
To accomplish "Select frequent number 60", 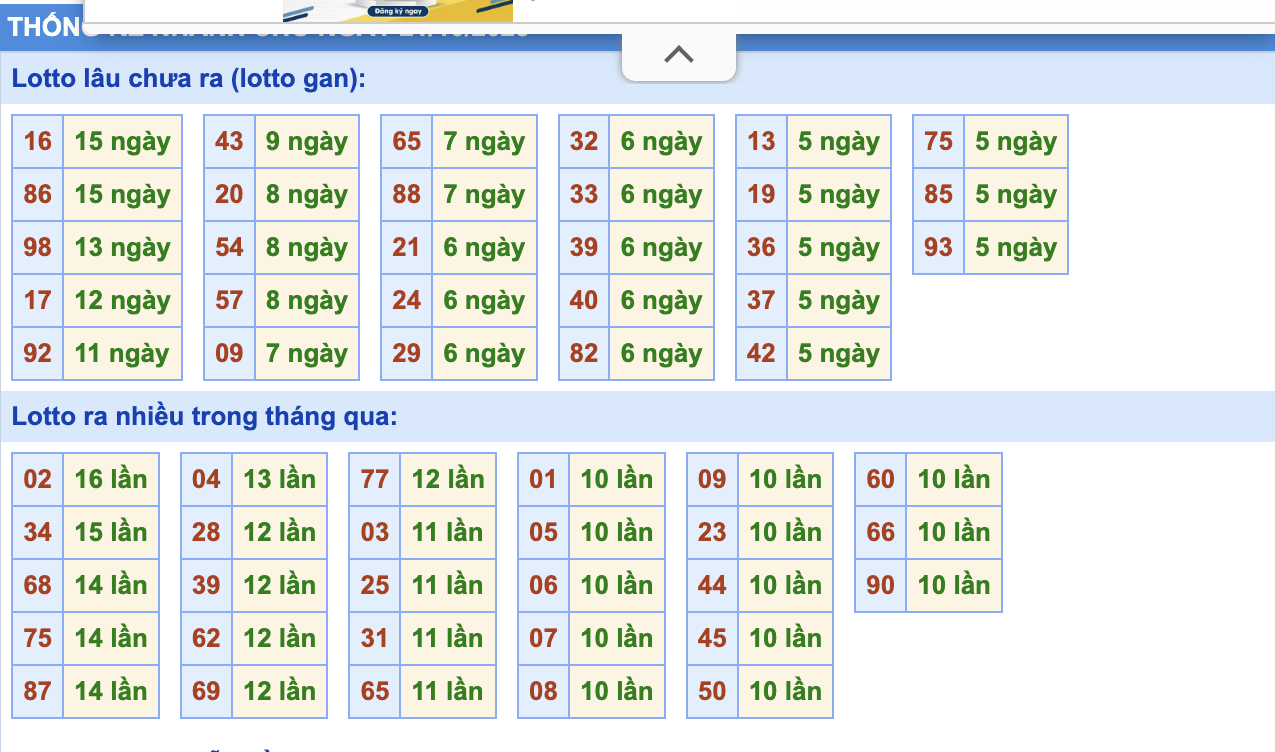I will (x=880, y=480).
